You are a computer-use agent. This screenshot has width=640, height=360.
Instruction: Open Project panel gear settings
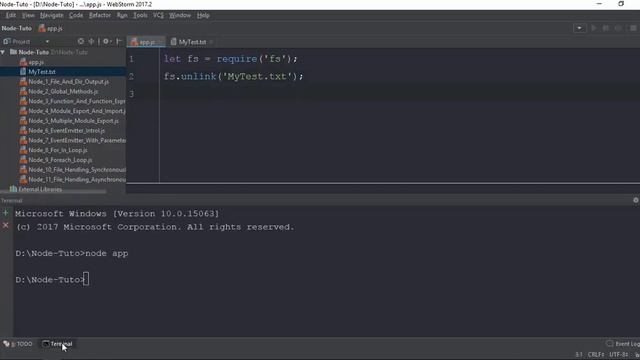[x=106, y=41]
